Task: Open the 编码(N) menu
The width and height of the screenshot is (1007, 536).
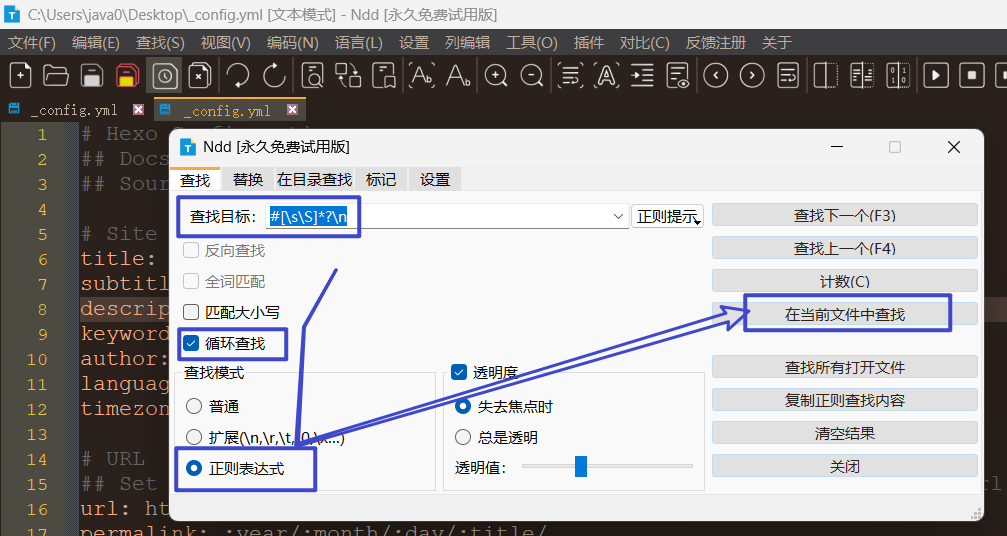Action: click(x=292, y=43)
